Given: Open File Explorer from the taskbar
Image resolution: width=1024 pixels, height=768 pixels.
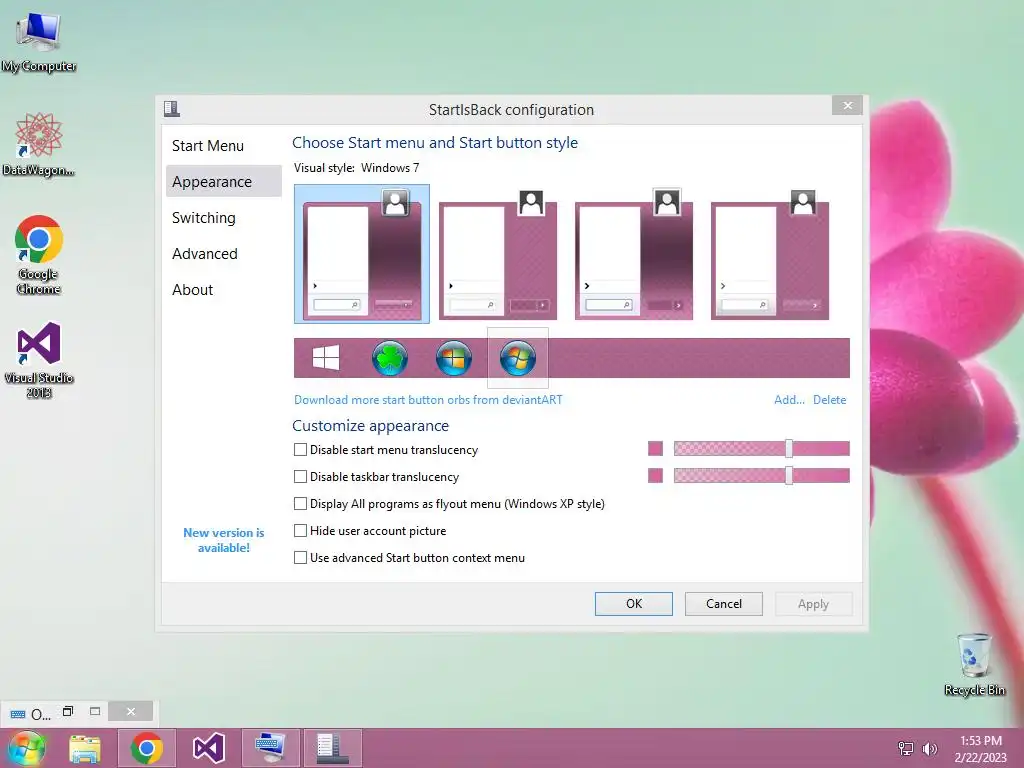Looking at the screenshot, I should [85, 748].
